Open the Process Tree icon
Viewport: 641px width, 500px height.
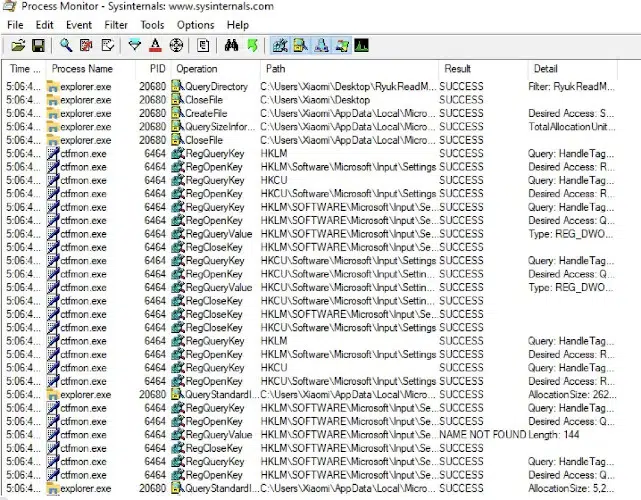pyautogui.click(x=203, y=45)
